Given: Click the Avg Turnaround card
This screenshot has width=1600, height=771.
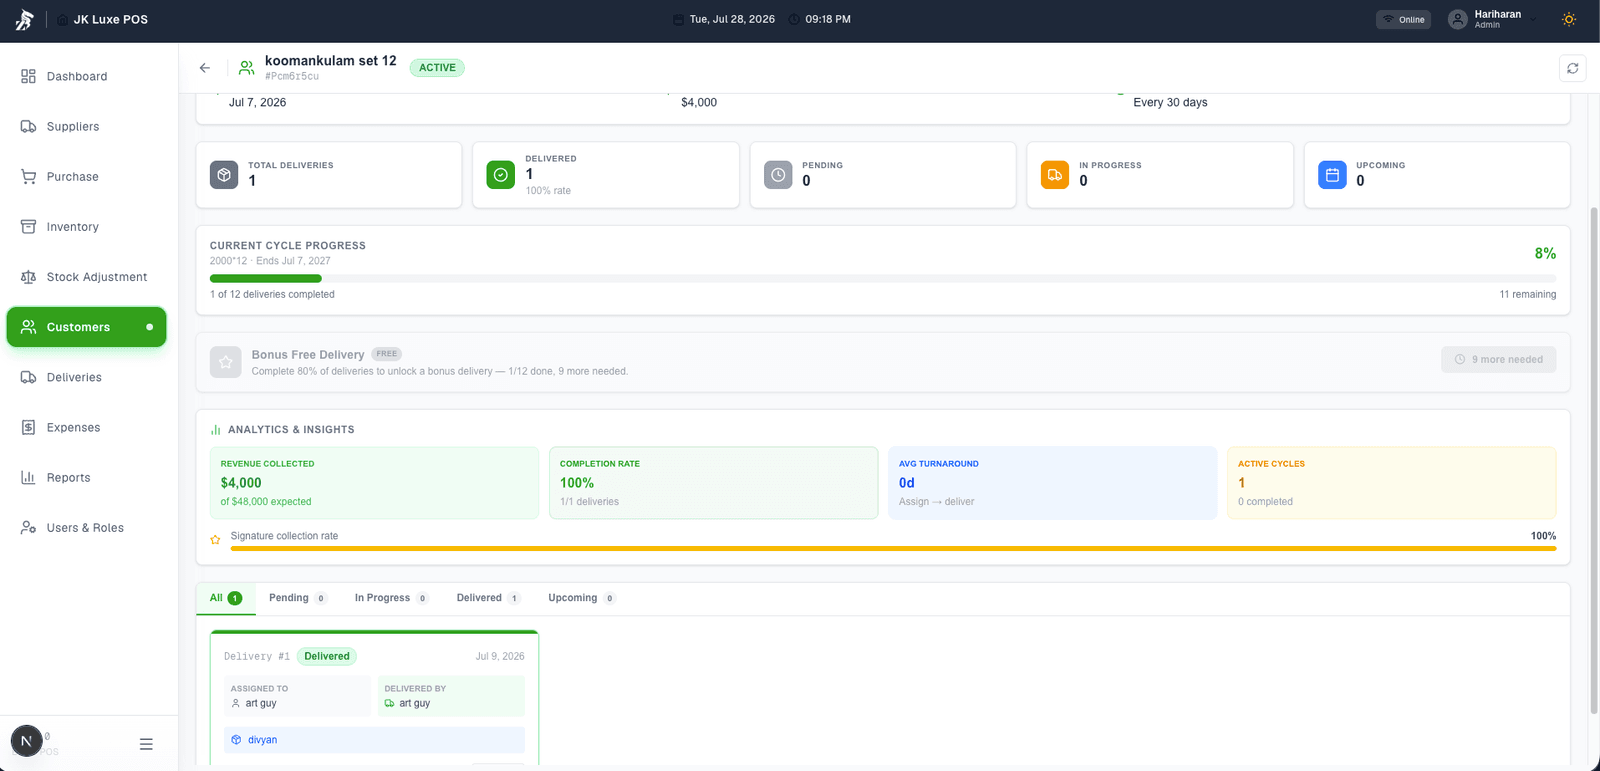Looking at the screenshot, I should 1052,483.
